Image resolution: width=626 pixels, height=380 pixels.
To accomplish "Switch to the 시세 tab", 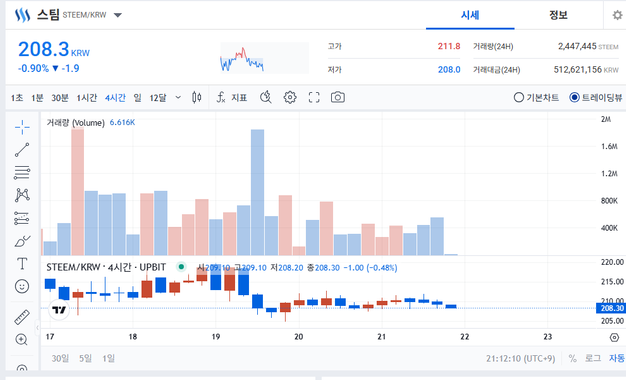I will [x=470, y=15].
